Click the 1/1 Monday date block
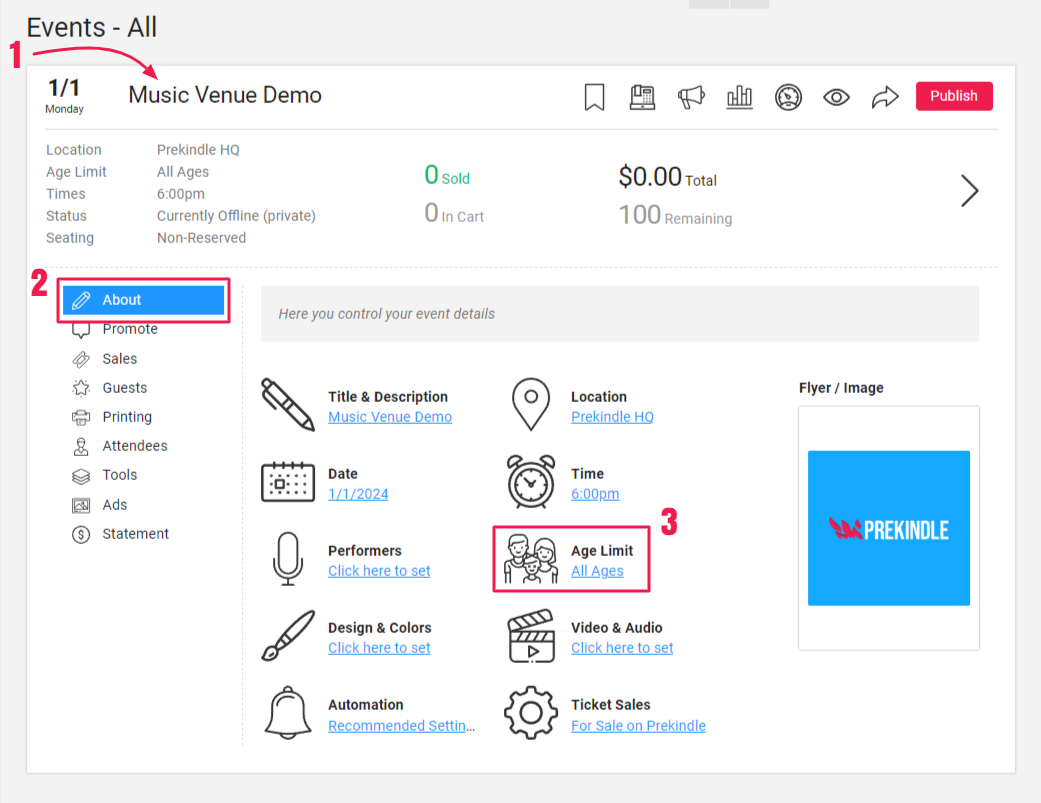The width and height of the screenshot is (1041, 803). pyautogui.click(x=64, y=96)
